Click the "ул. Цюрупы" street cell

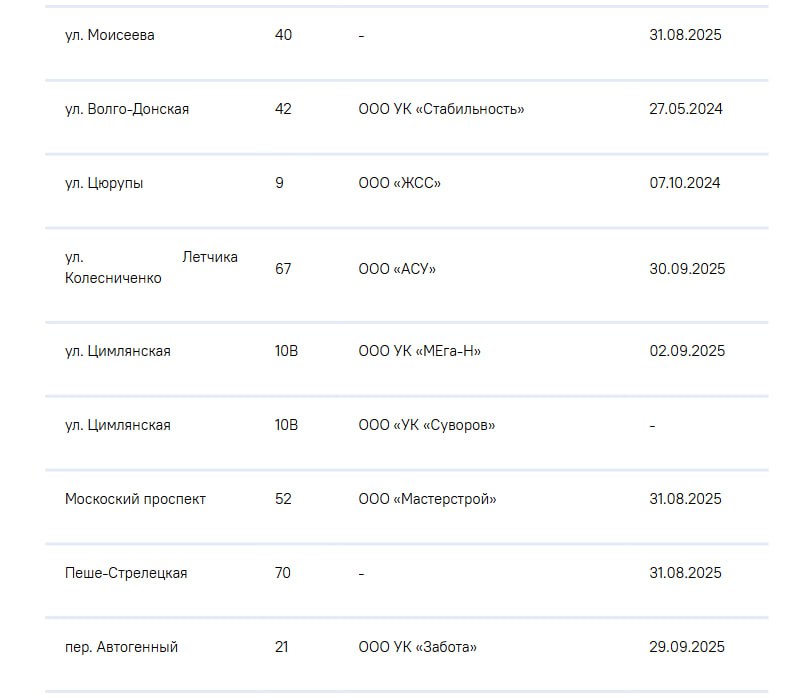click(104, 183)
